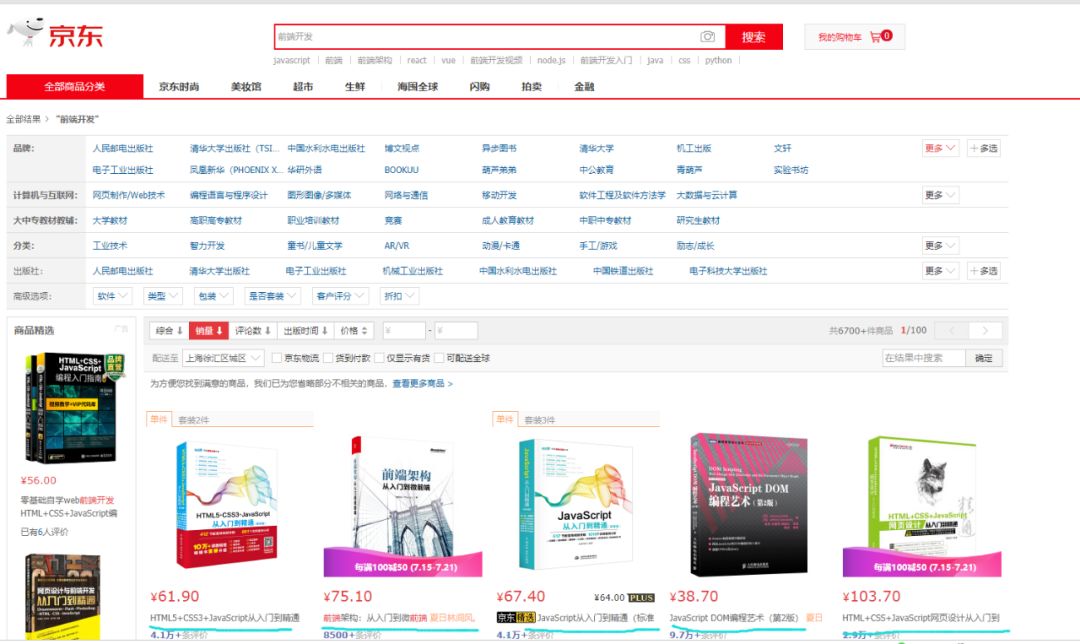Click the price sort arrows beside 价格

[x=365, y=330]
